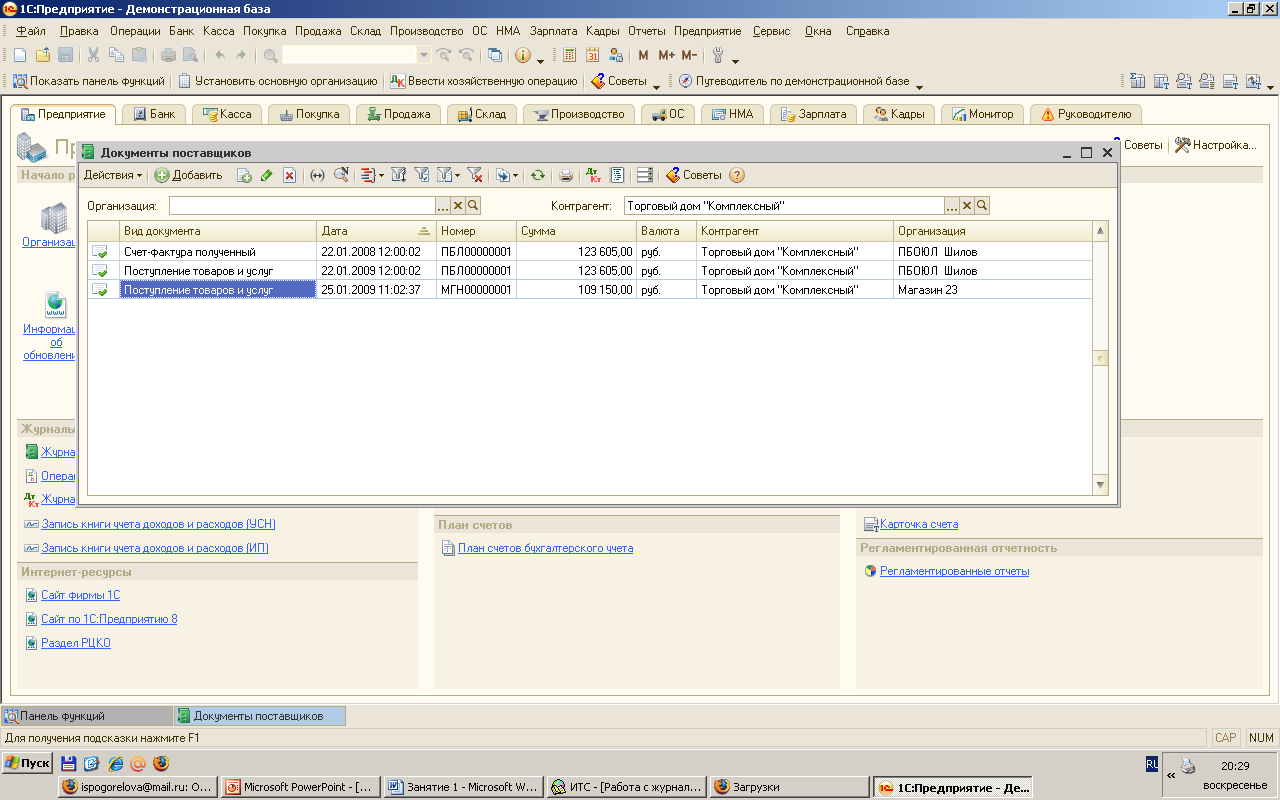Viewport: 1280px width, 800px height.
Task: Open Загрузки window from the taskbar
Action: (x=790, y=787)
